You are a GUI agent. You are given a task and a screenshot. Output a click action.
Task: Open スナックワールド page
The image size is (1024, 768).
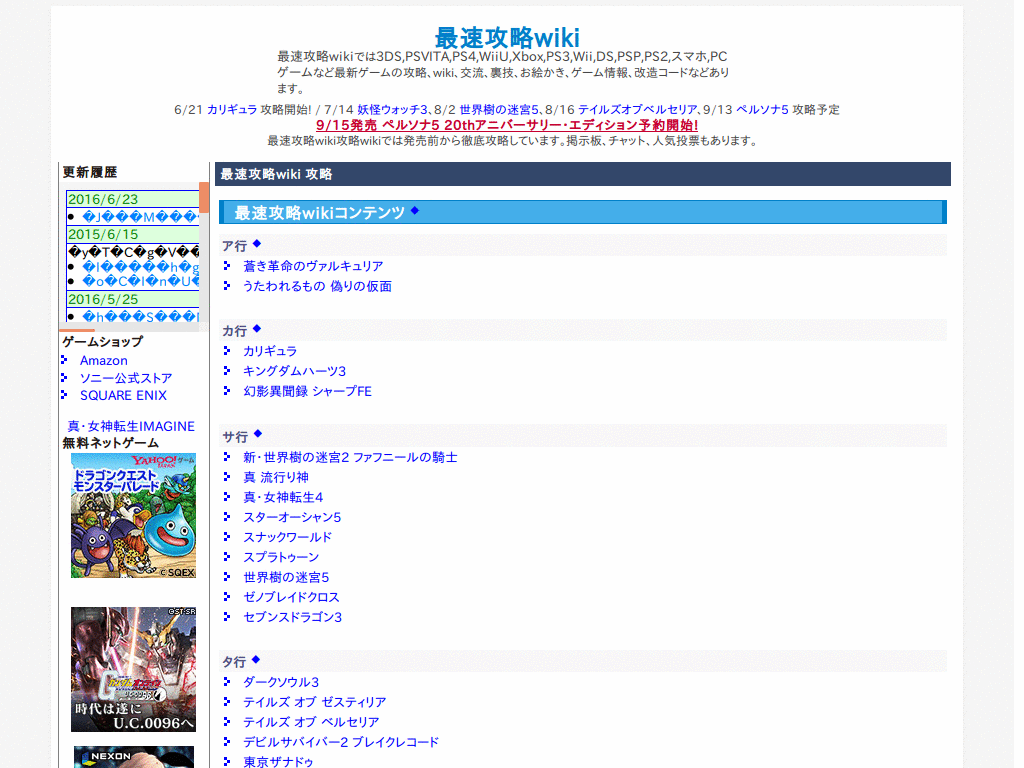[287, 537]
